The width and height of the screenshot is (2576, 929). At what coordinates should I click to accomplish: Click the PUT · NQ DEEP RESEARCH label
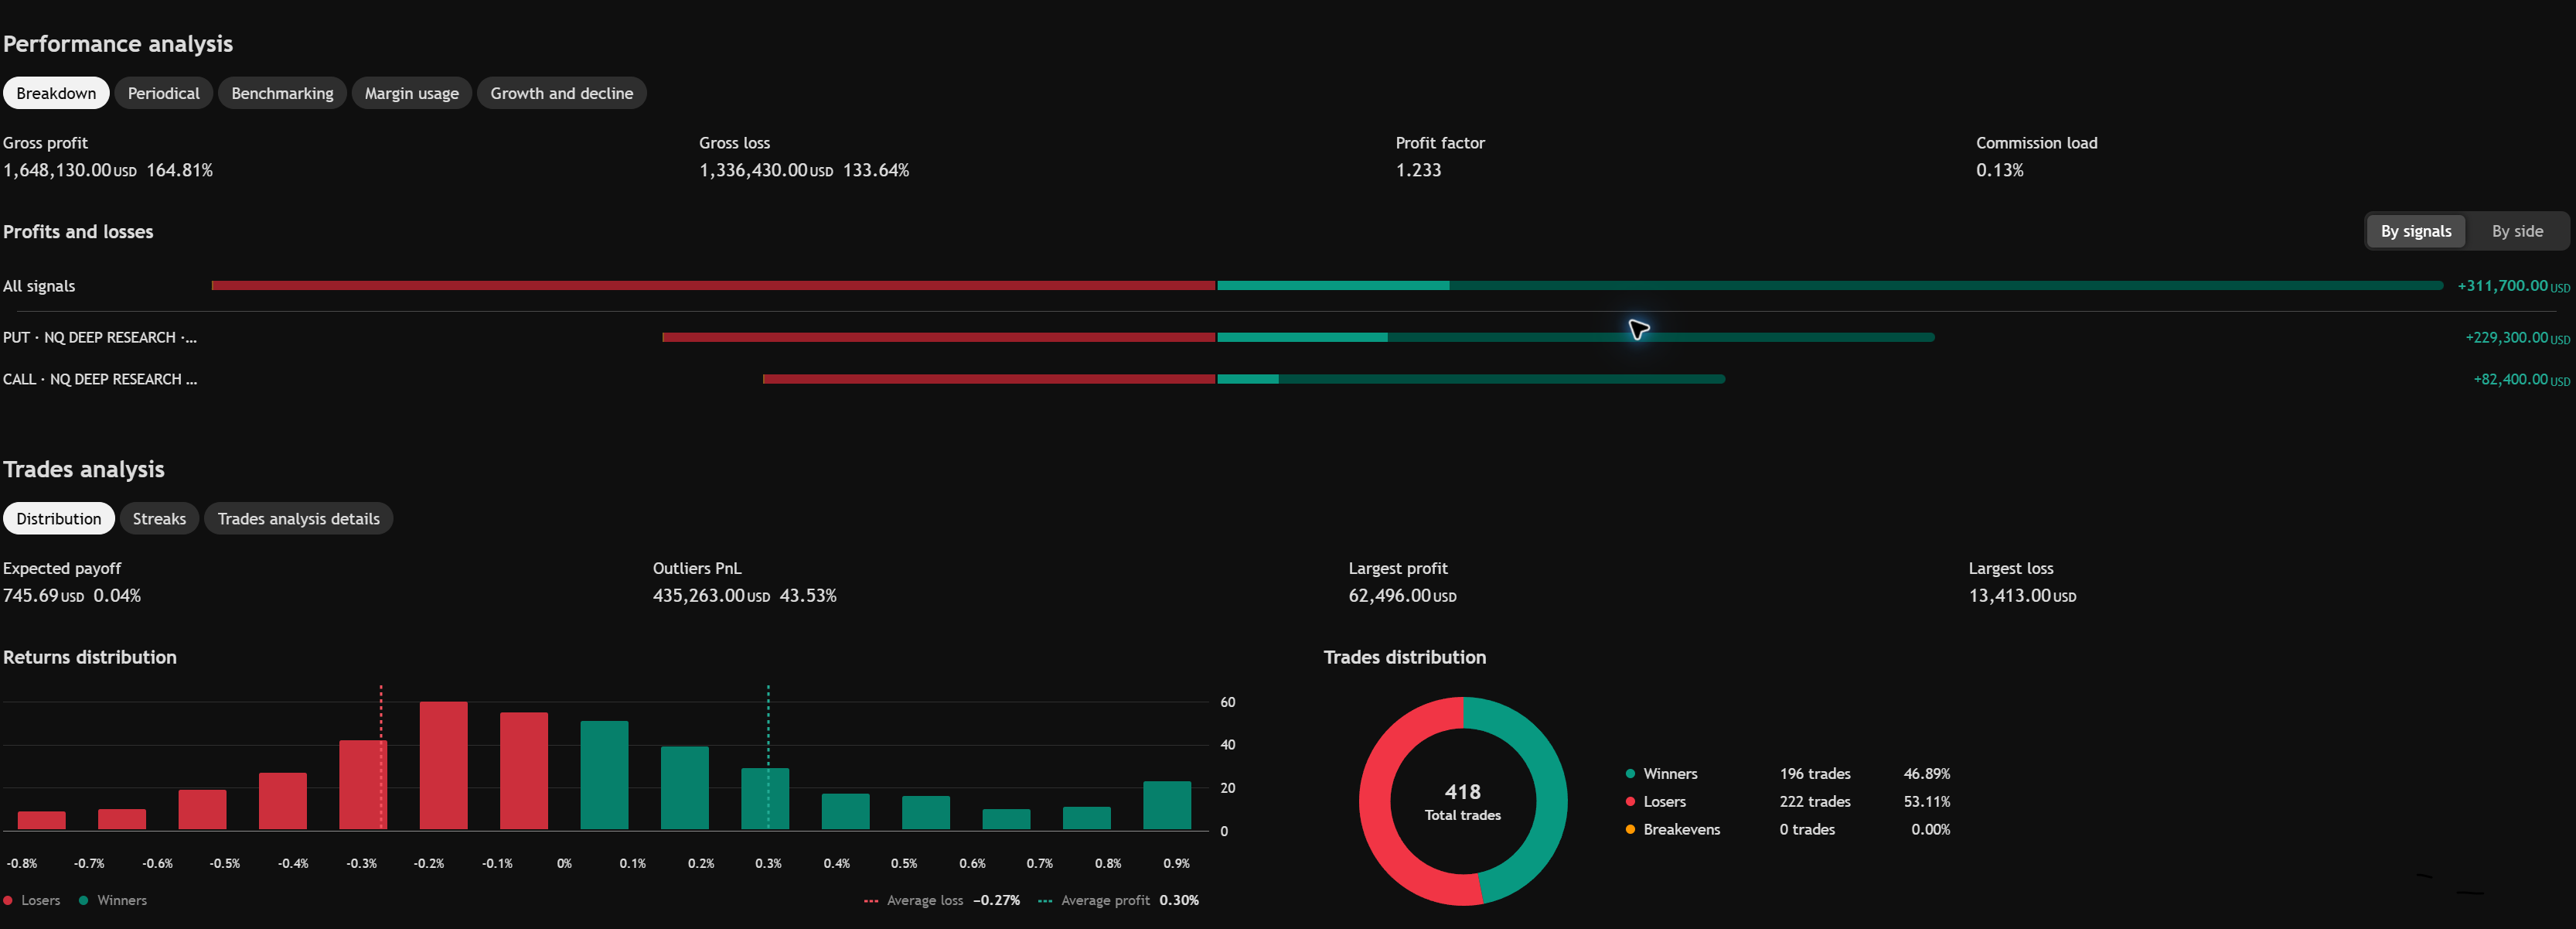pos(100,337)
